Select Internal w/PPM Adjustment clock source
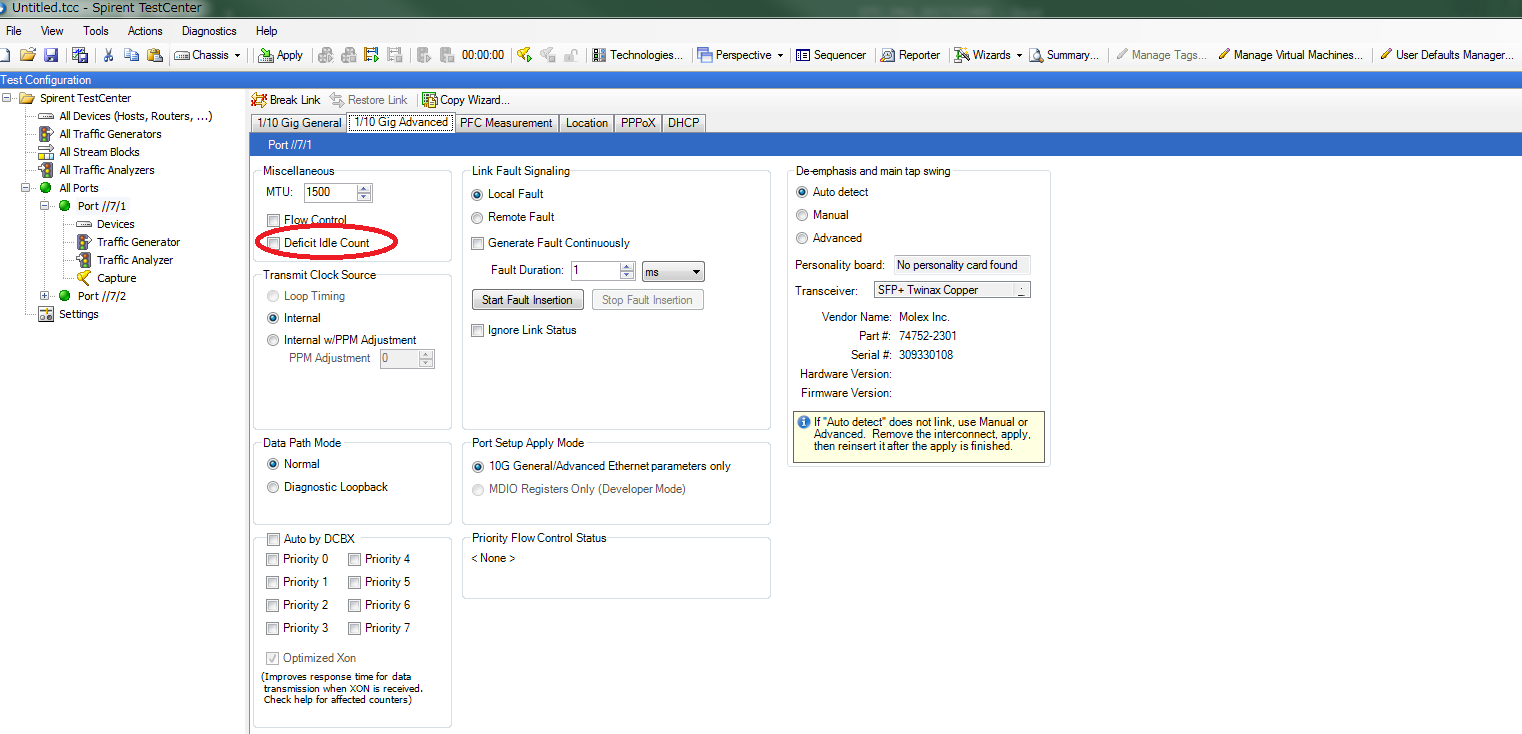Viewport: 1522px width, 734px height. point(273,340)
